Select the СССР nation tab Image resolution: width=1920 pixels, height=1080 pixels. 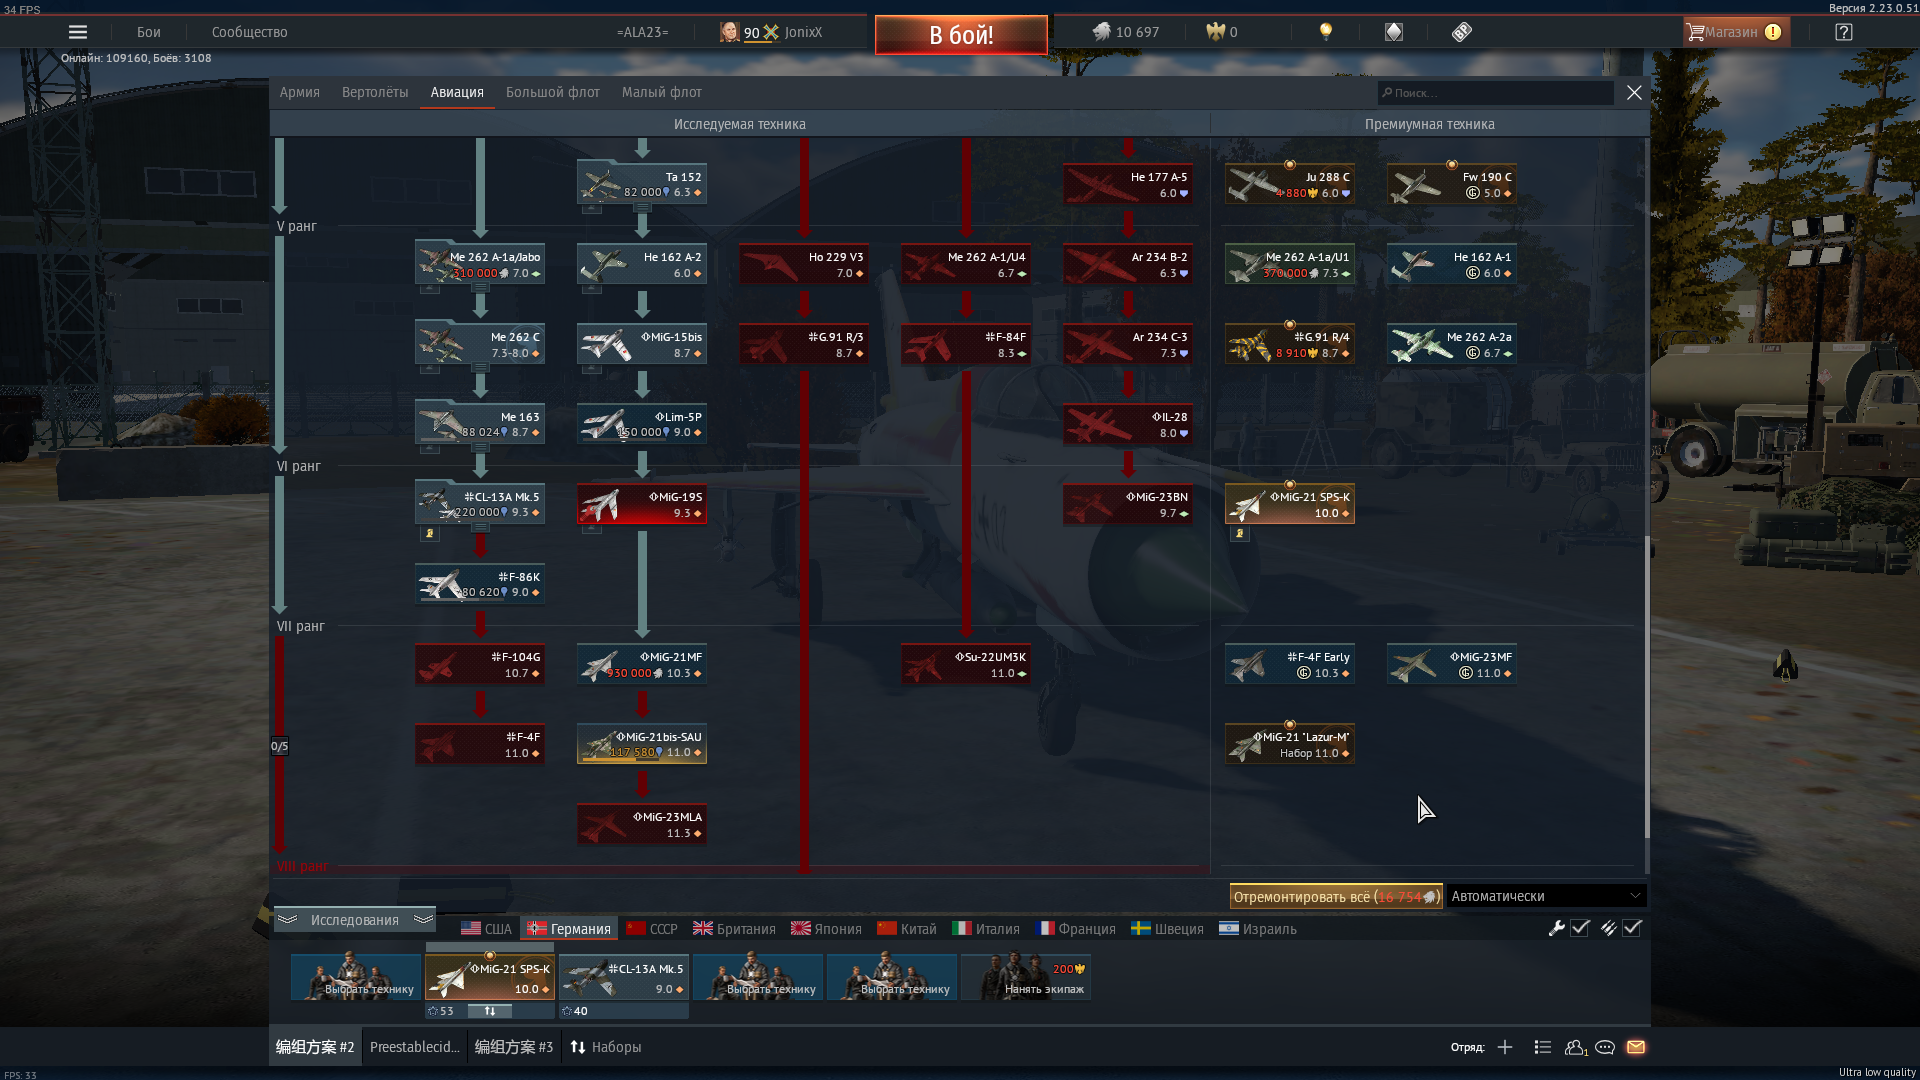click(x=652, y=929)
